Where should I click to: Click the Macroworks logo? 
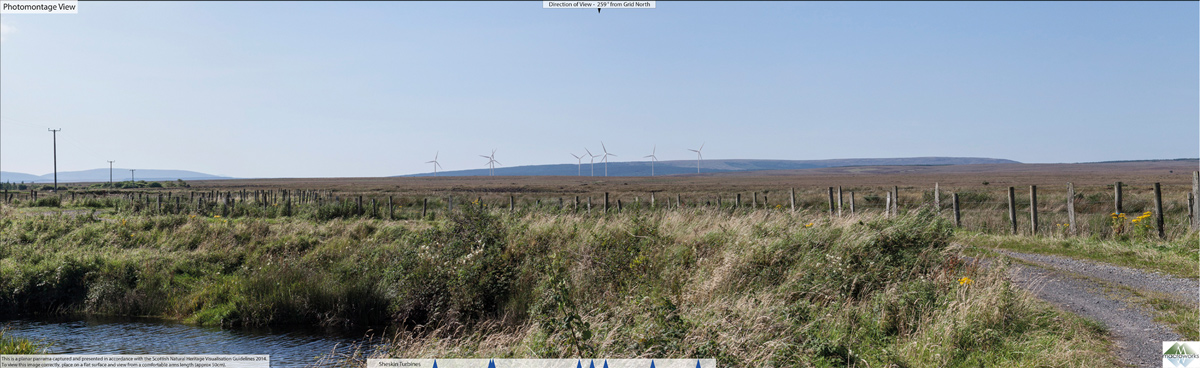click(1180, 354)
